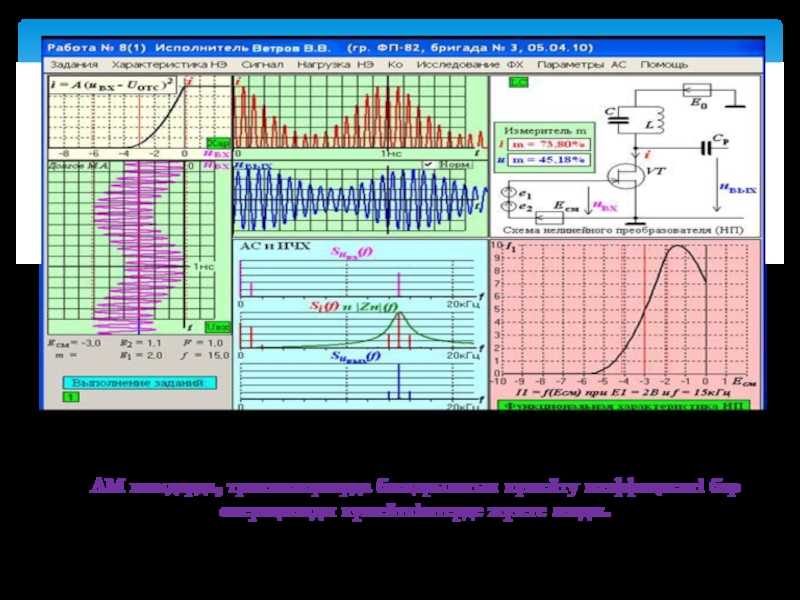The width and height of the screenshot is (800, 600).
Task: Click the voltage u modulation value field
Action: coord(549,159)
